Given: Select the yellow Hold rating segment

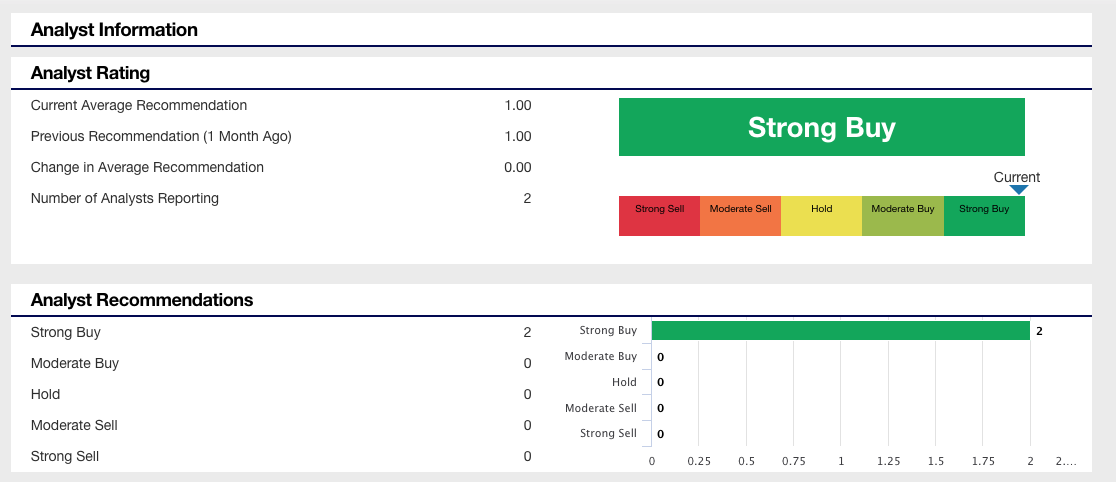Looking at the screenshot, I should (821, 216).
